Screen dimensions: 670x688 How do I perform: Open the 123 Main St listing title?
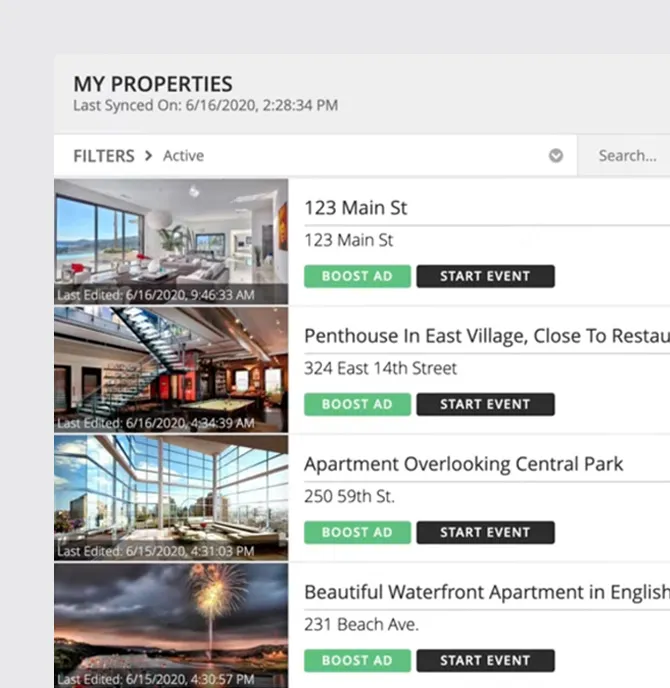tap(355, 208)
